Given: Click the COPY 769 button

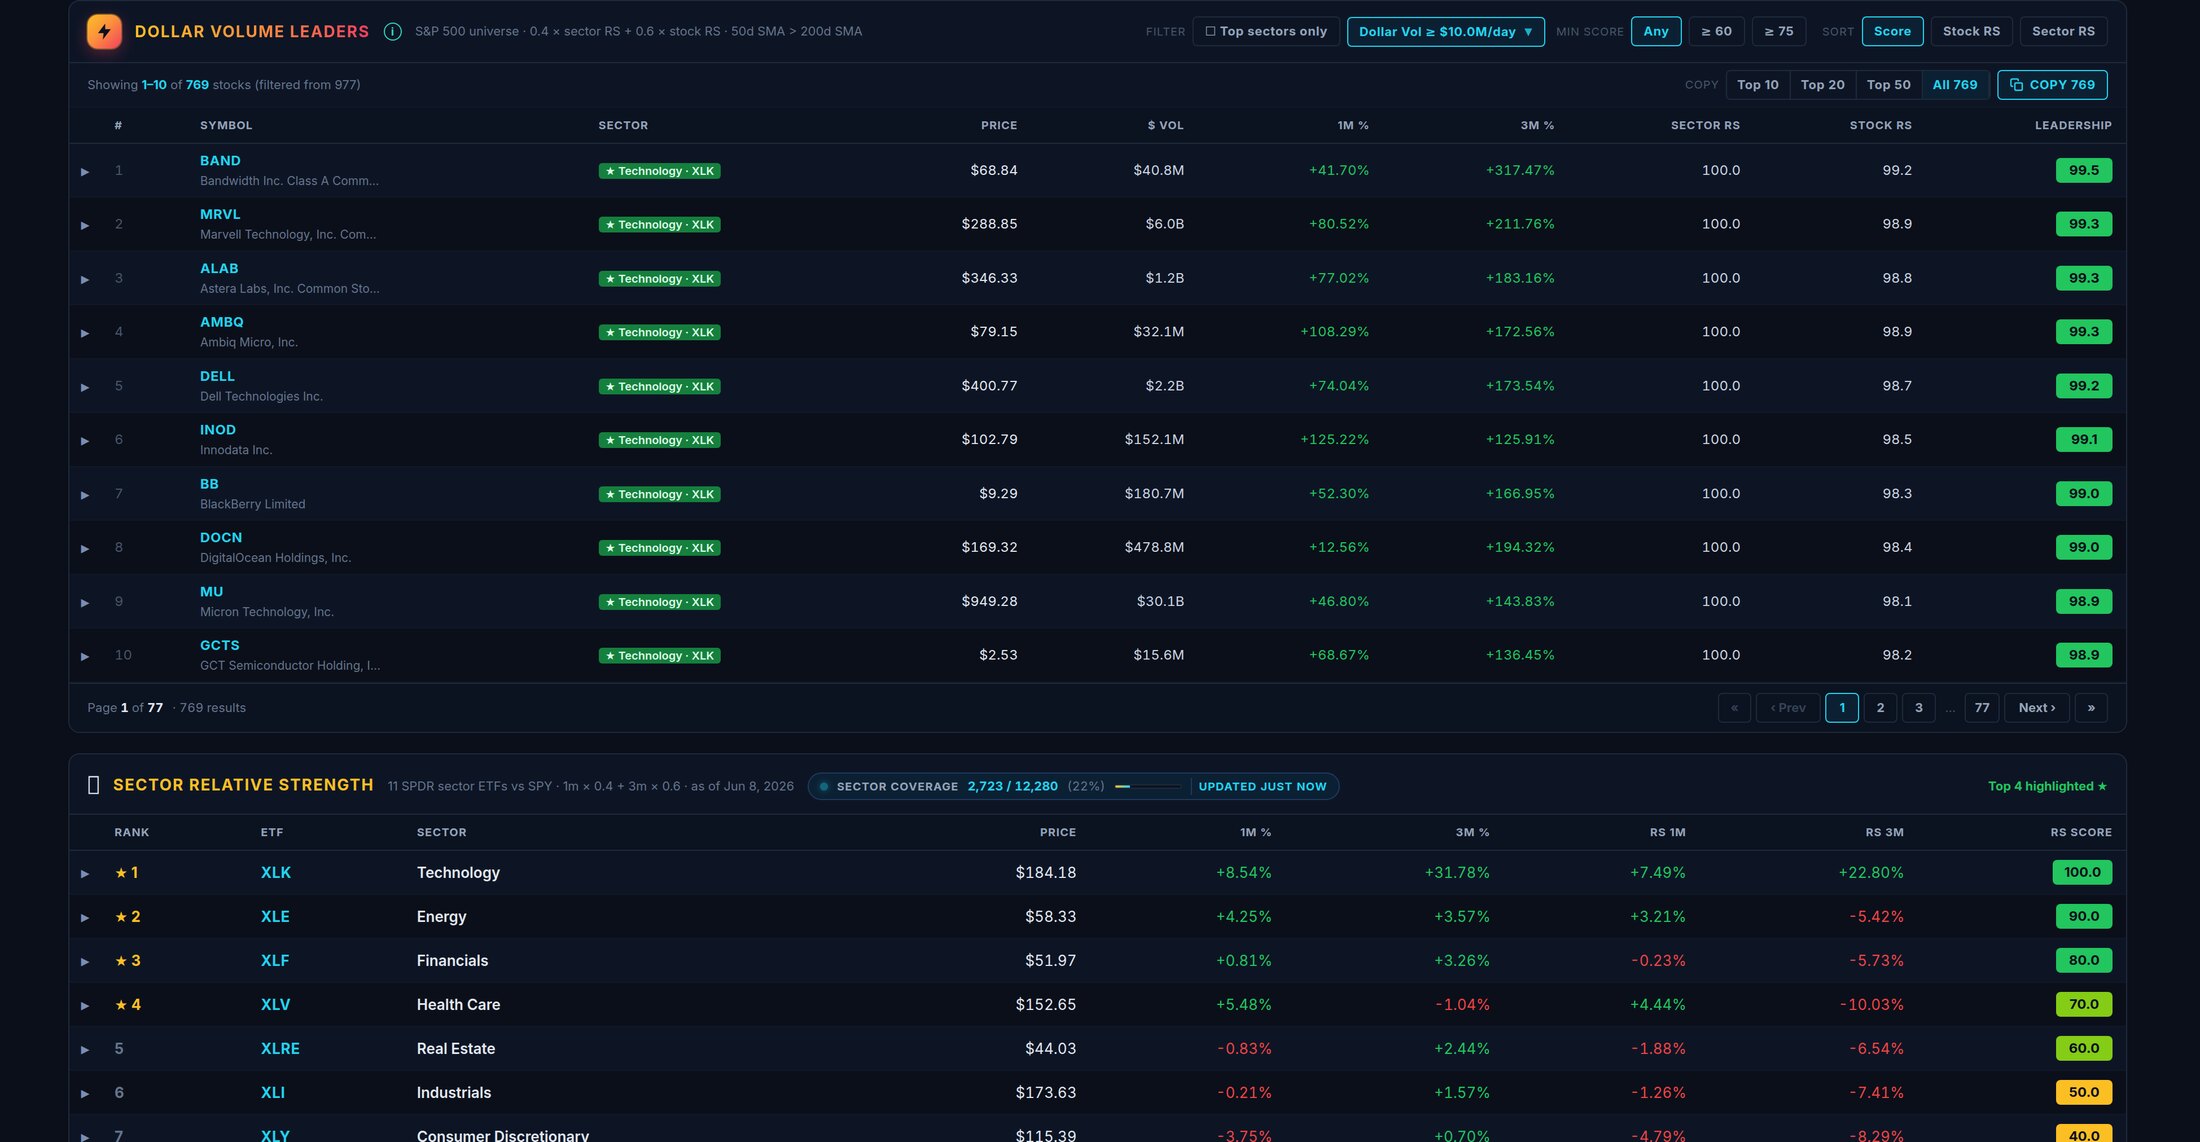Looking at the screenshot, I should tap(2052, 85).
